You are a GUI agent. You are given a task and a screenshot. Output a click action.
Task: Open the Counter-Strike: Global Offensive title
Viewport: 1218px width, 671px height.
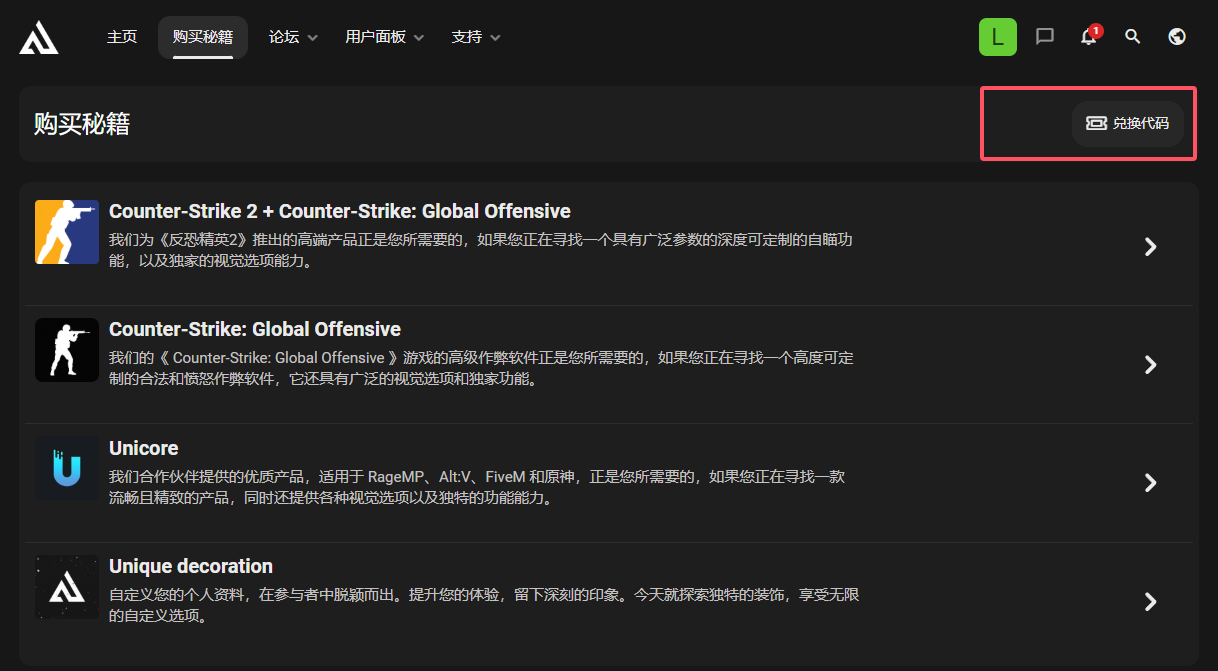pyautogui.click(x=254, y=329)
